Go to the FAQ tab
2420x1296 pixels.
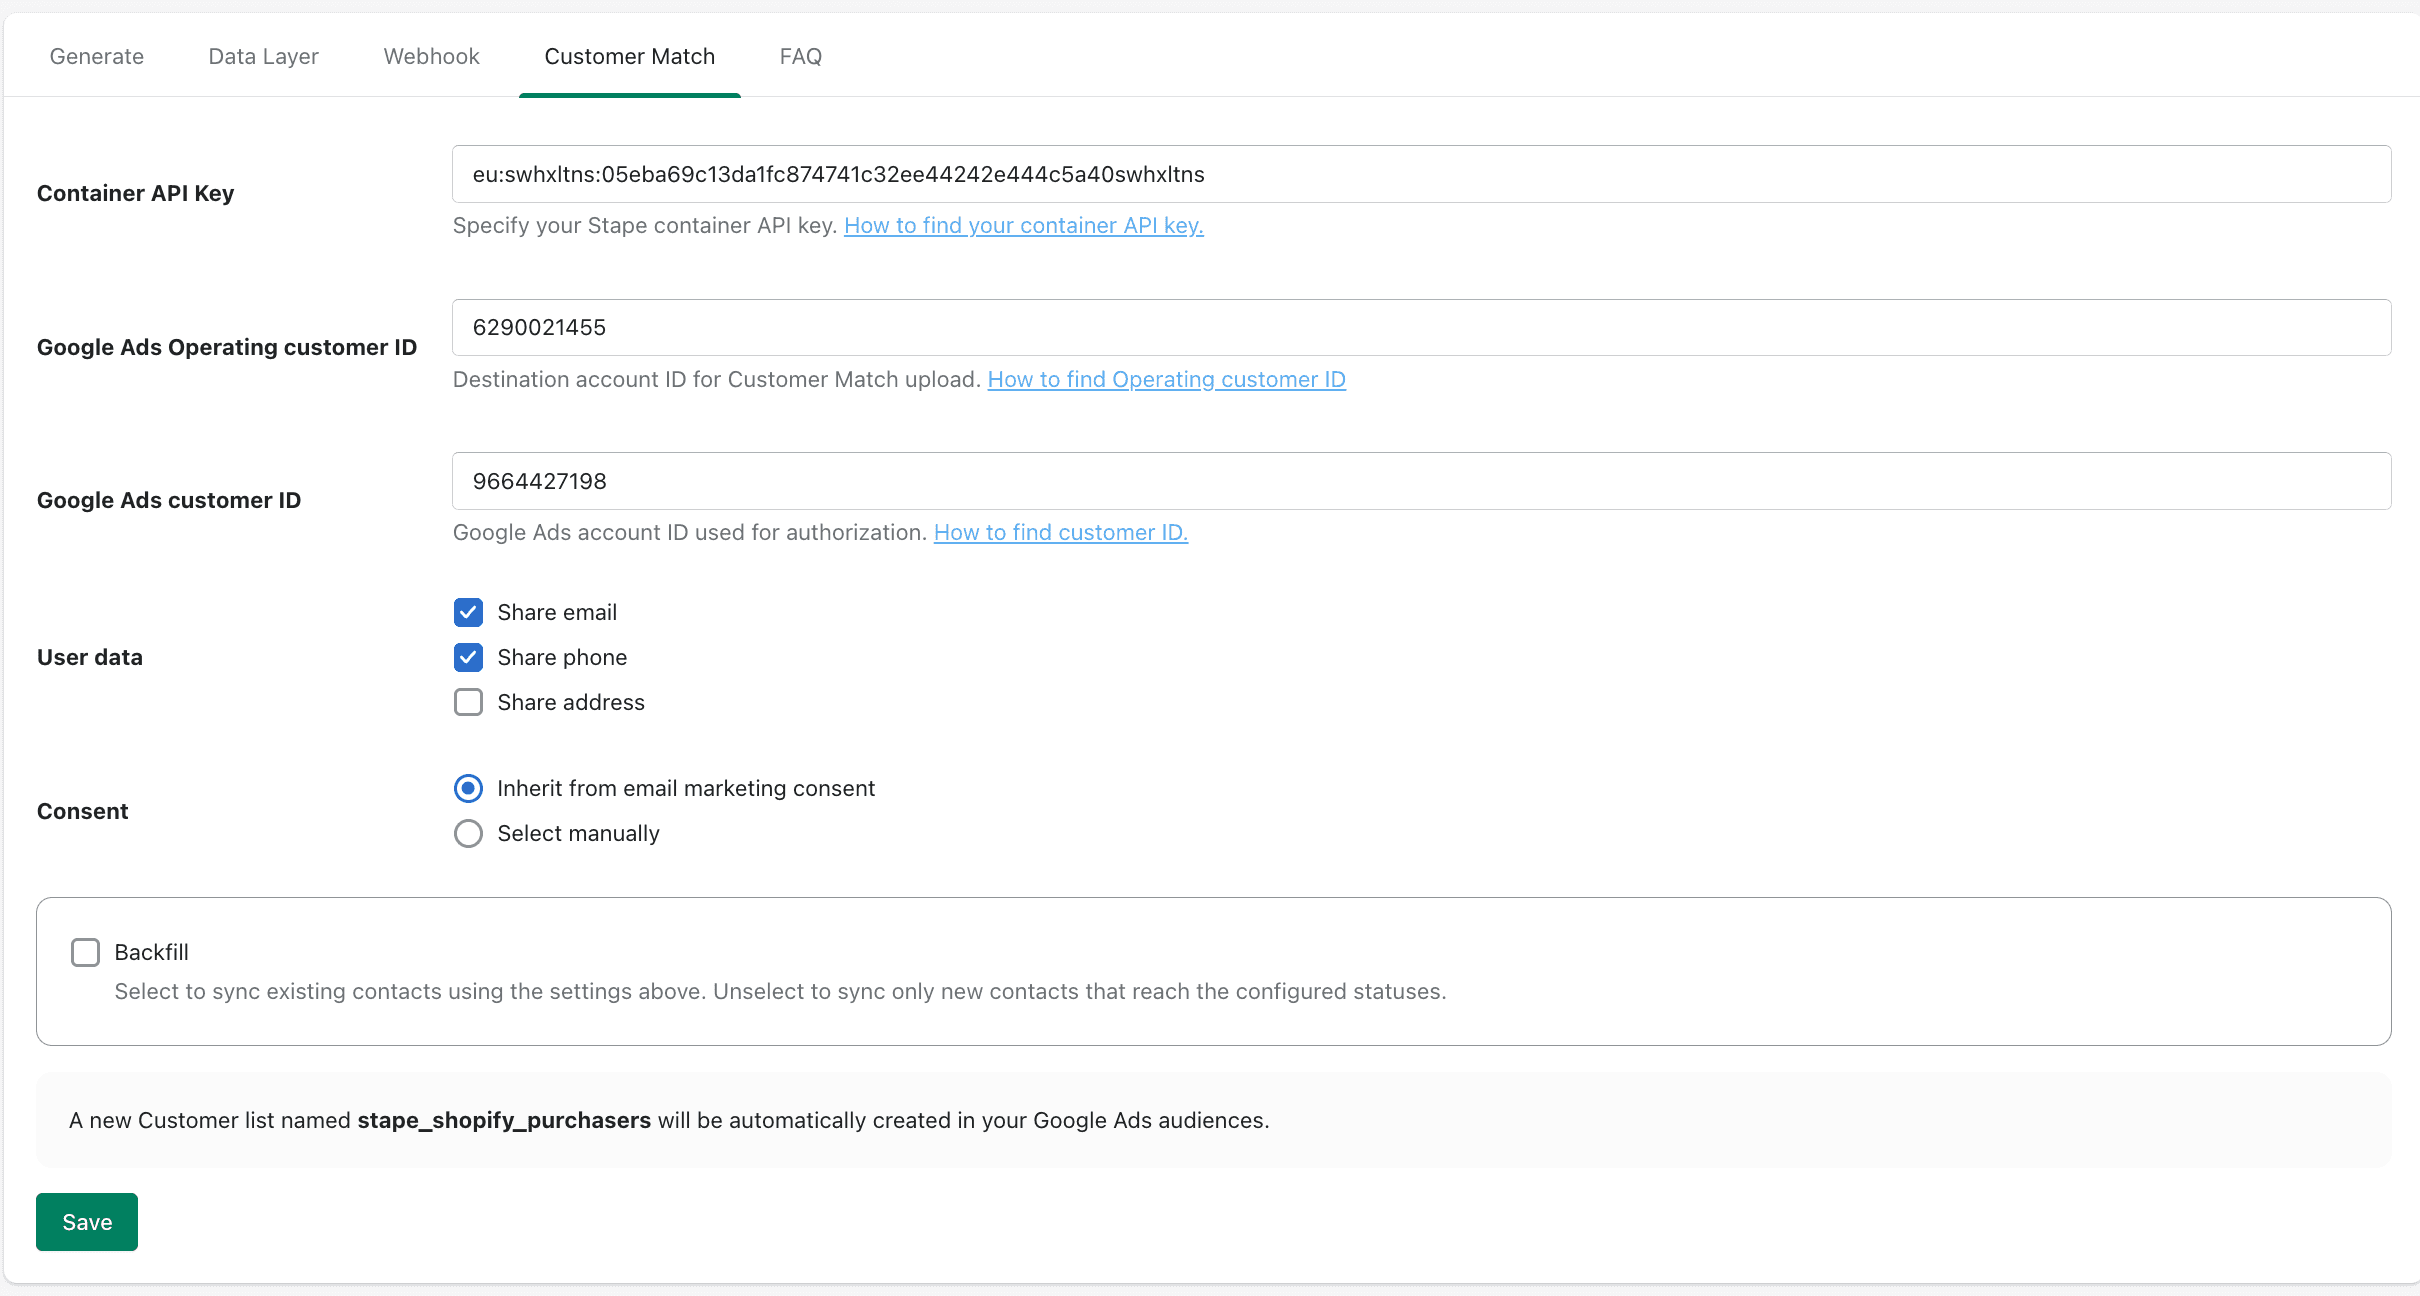point(800,56)
